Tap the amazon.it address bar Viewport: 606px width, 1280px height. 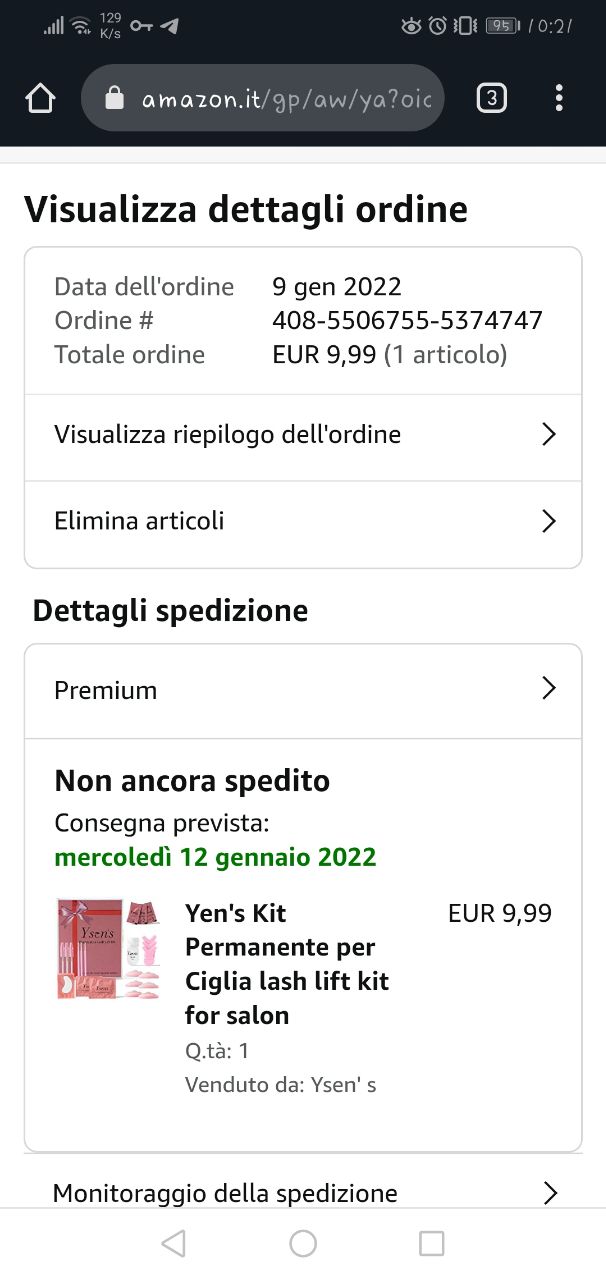(x=262, y=98)
